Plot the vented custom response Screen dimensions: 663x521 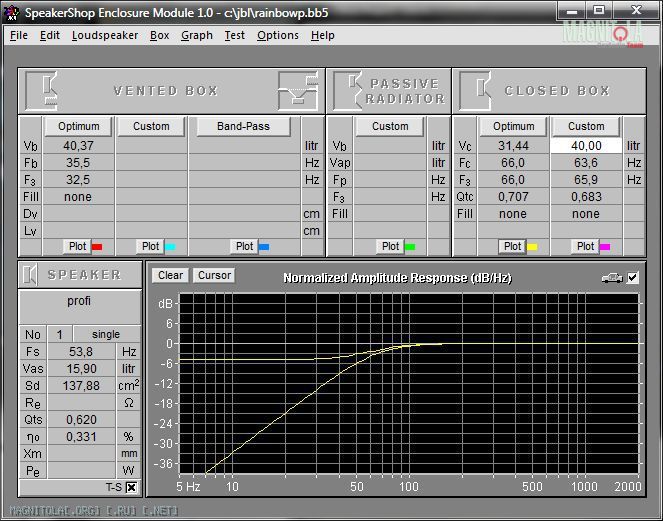pyautogui.click(x=150, y=246)
